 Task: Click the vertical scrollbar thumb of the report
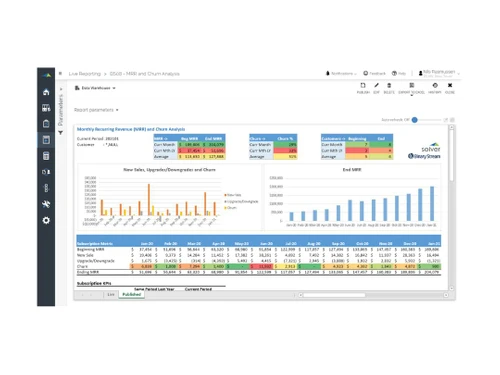452,155
